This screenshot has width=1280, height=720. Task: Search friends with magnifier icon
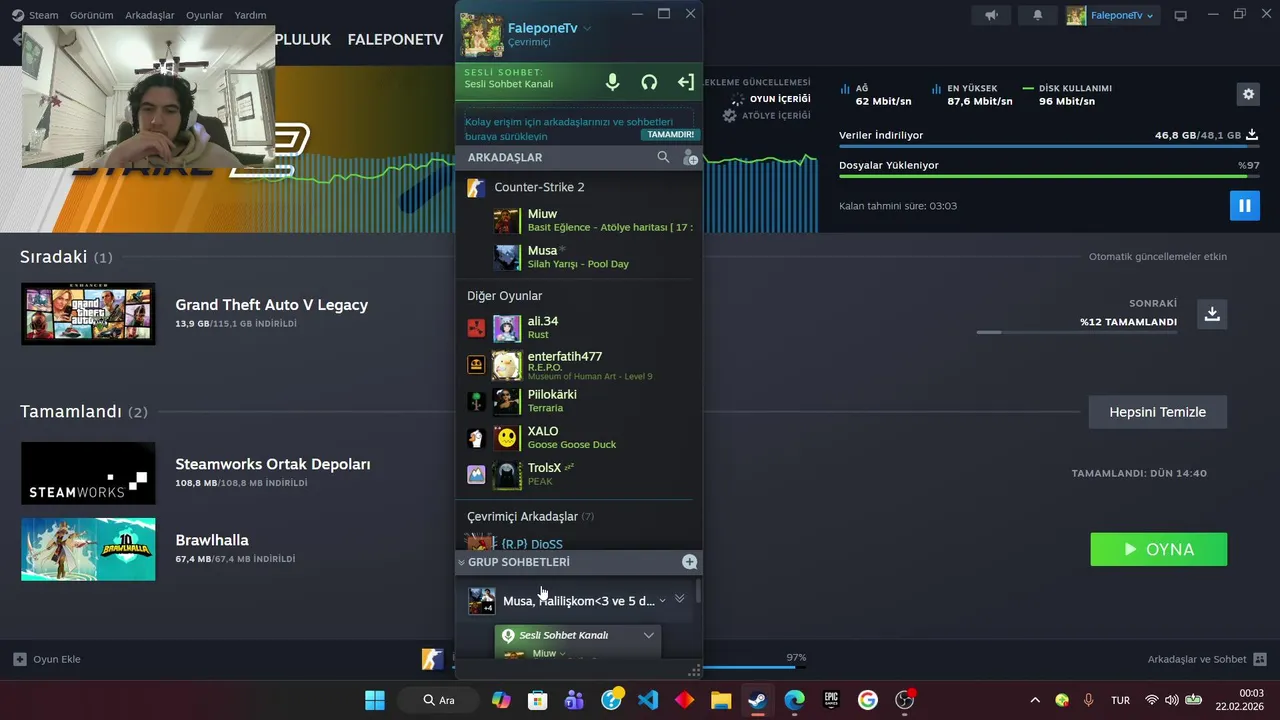coord(663,157)
